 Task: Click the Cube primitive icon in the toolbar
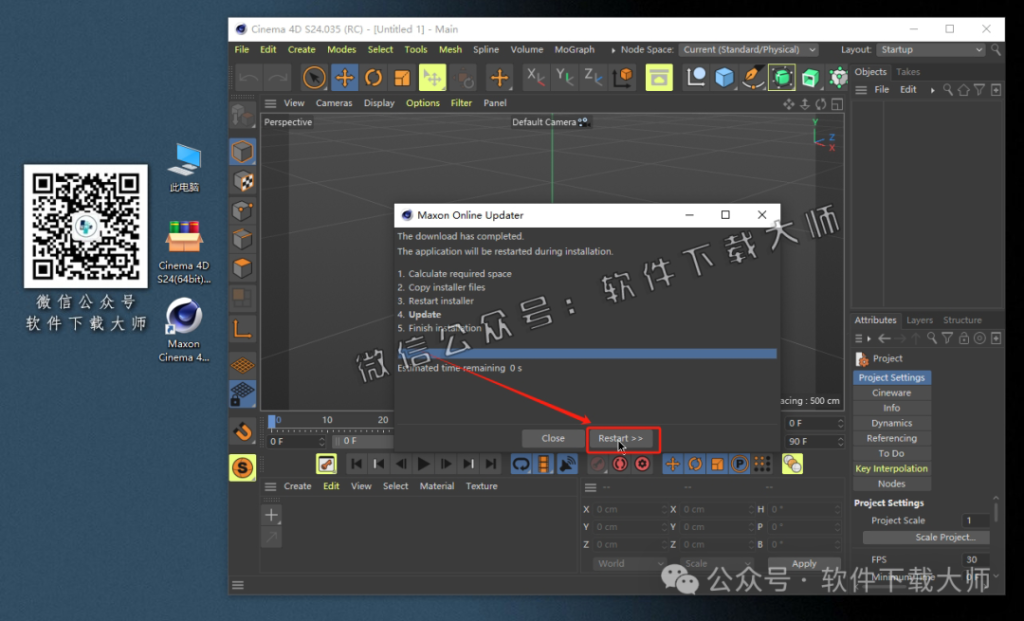(x=723, y=75)
